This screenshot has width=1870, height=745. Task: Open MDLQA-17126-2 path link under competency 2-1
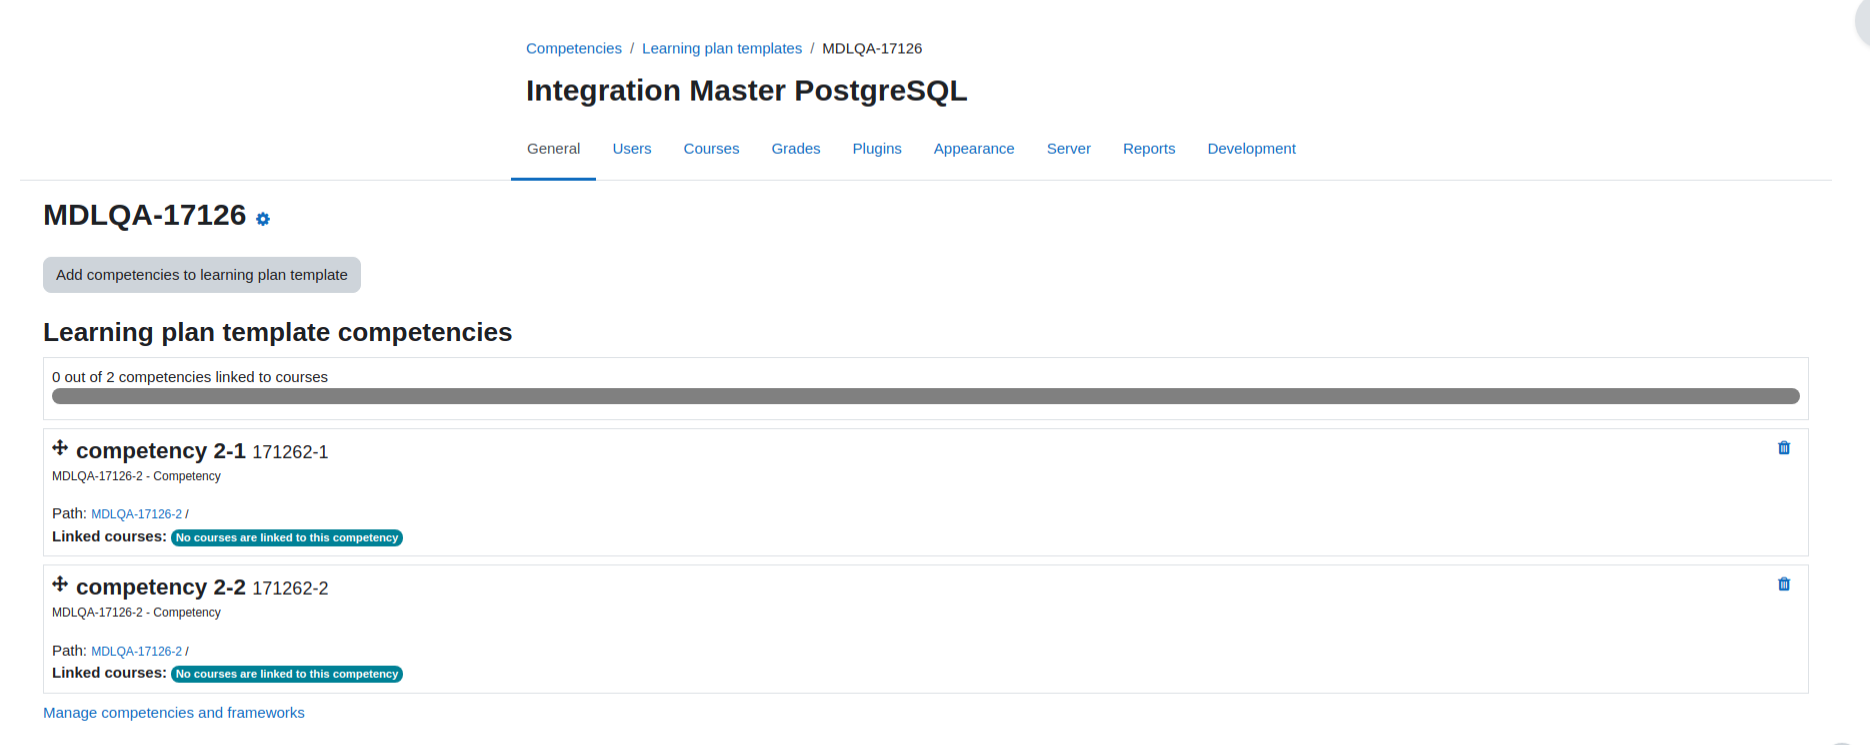(x=137, y=514)
